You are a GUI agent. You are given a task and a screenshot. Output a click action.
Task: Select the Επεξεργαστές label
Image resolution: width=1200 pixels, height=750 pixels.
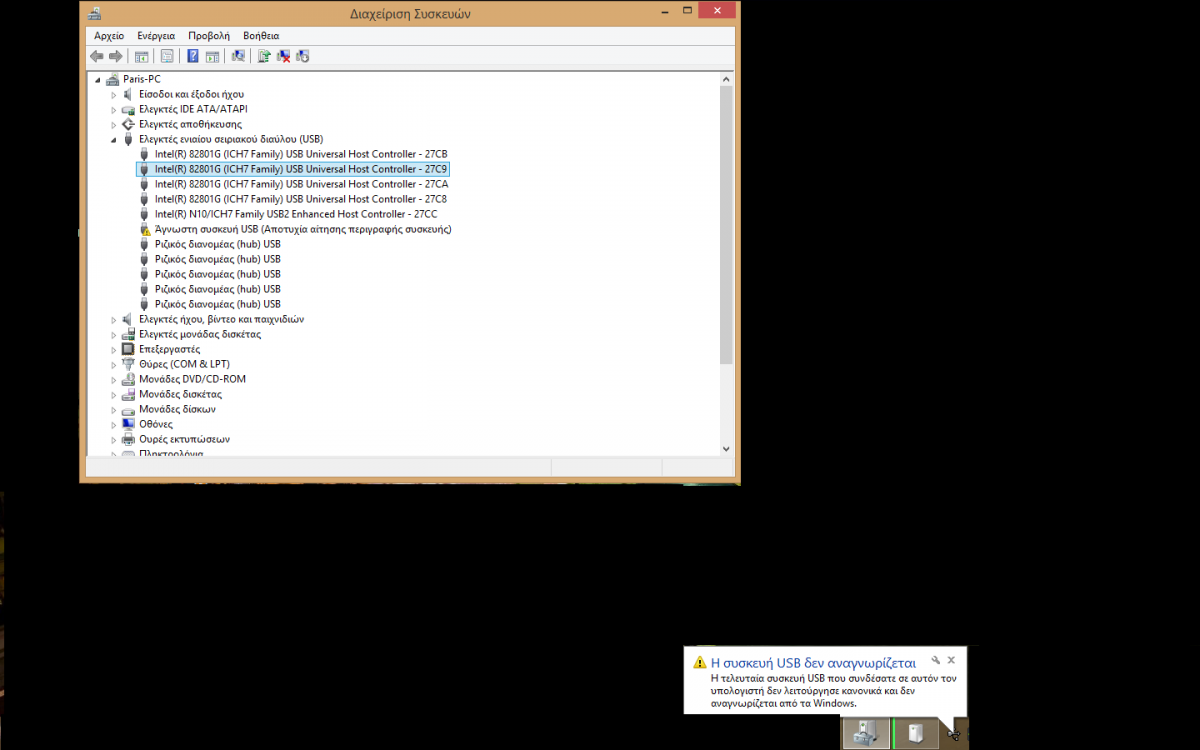[x=170, y=349]
